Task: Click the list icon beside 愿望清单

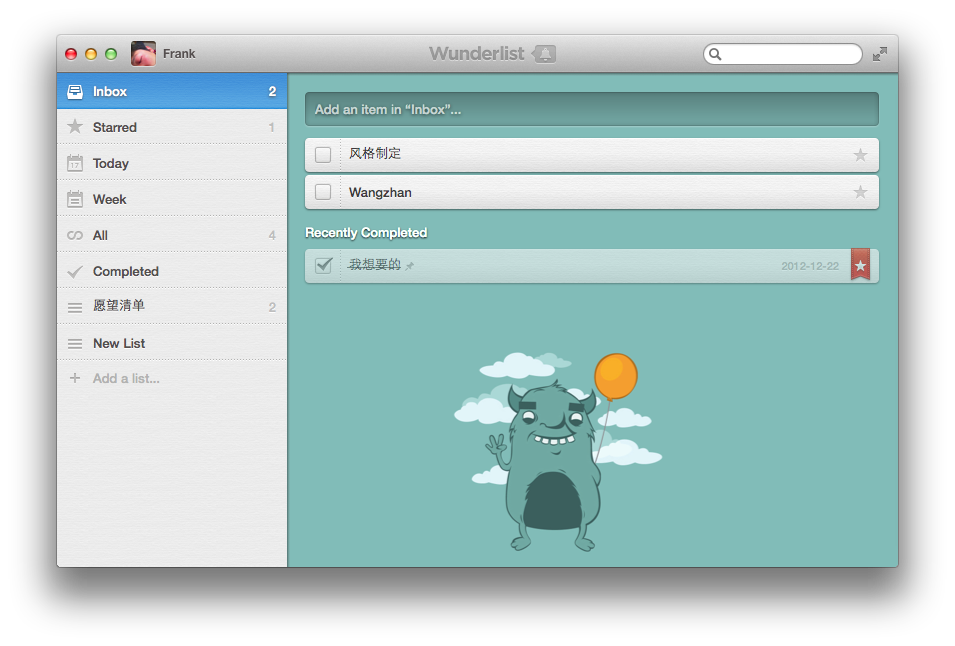Action: [75, 307]
